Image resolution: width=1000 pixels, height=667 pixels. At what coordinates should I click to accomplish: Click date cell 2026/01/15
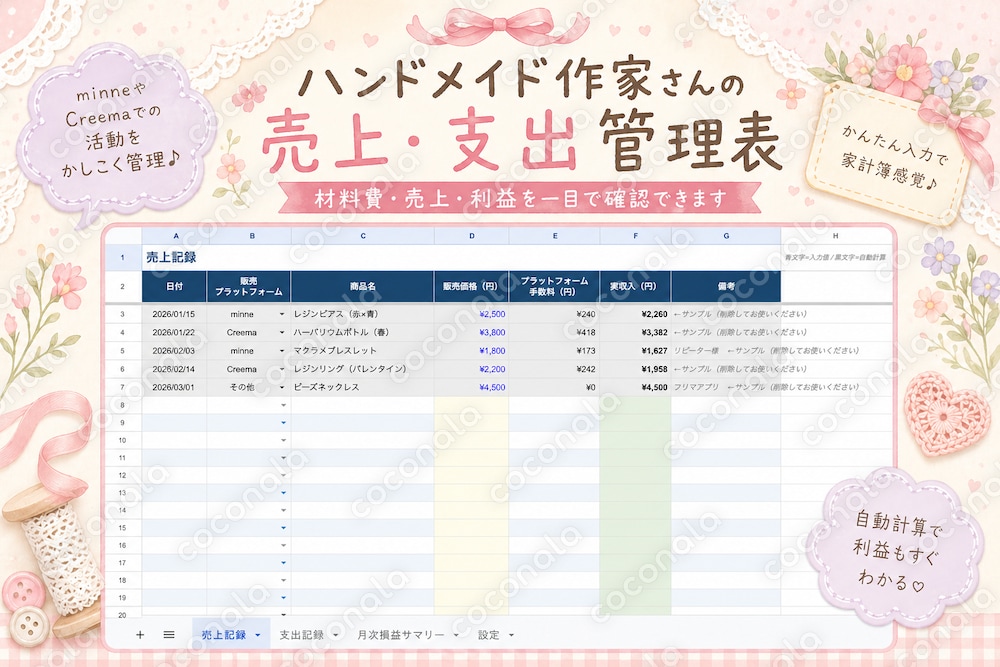(173, 314)
